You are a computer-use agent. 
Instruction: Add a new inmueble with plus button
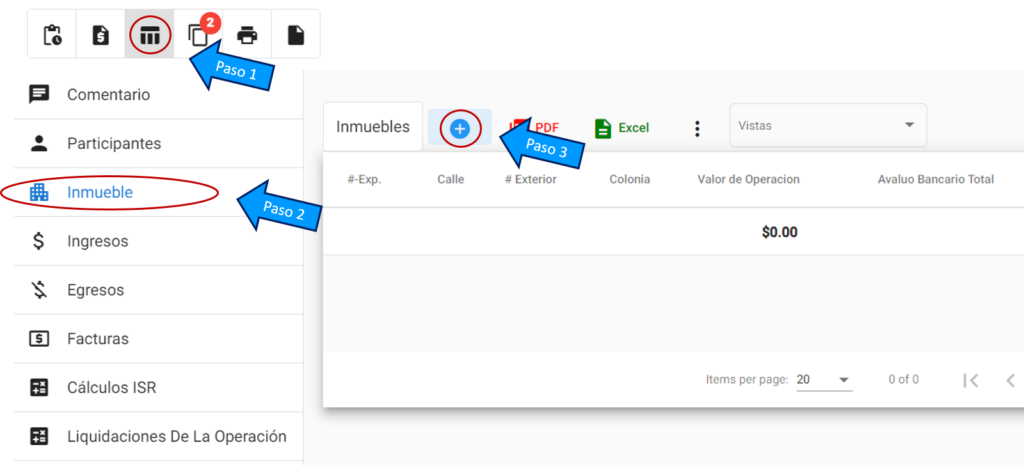(x=460, y=128)
